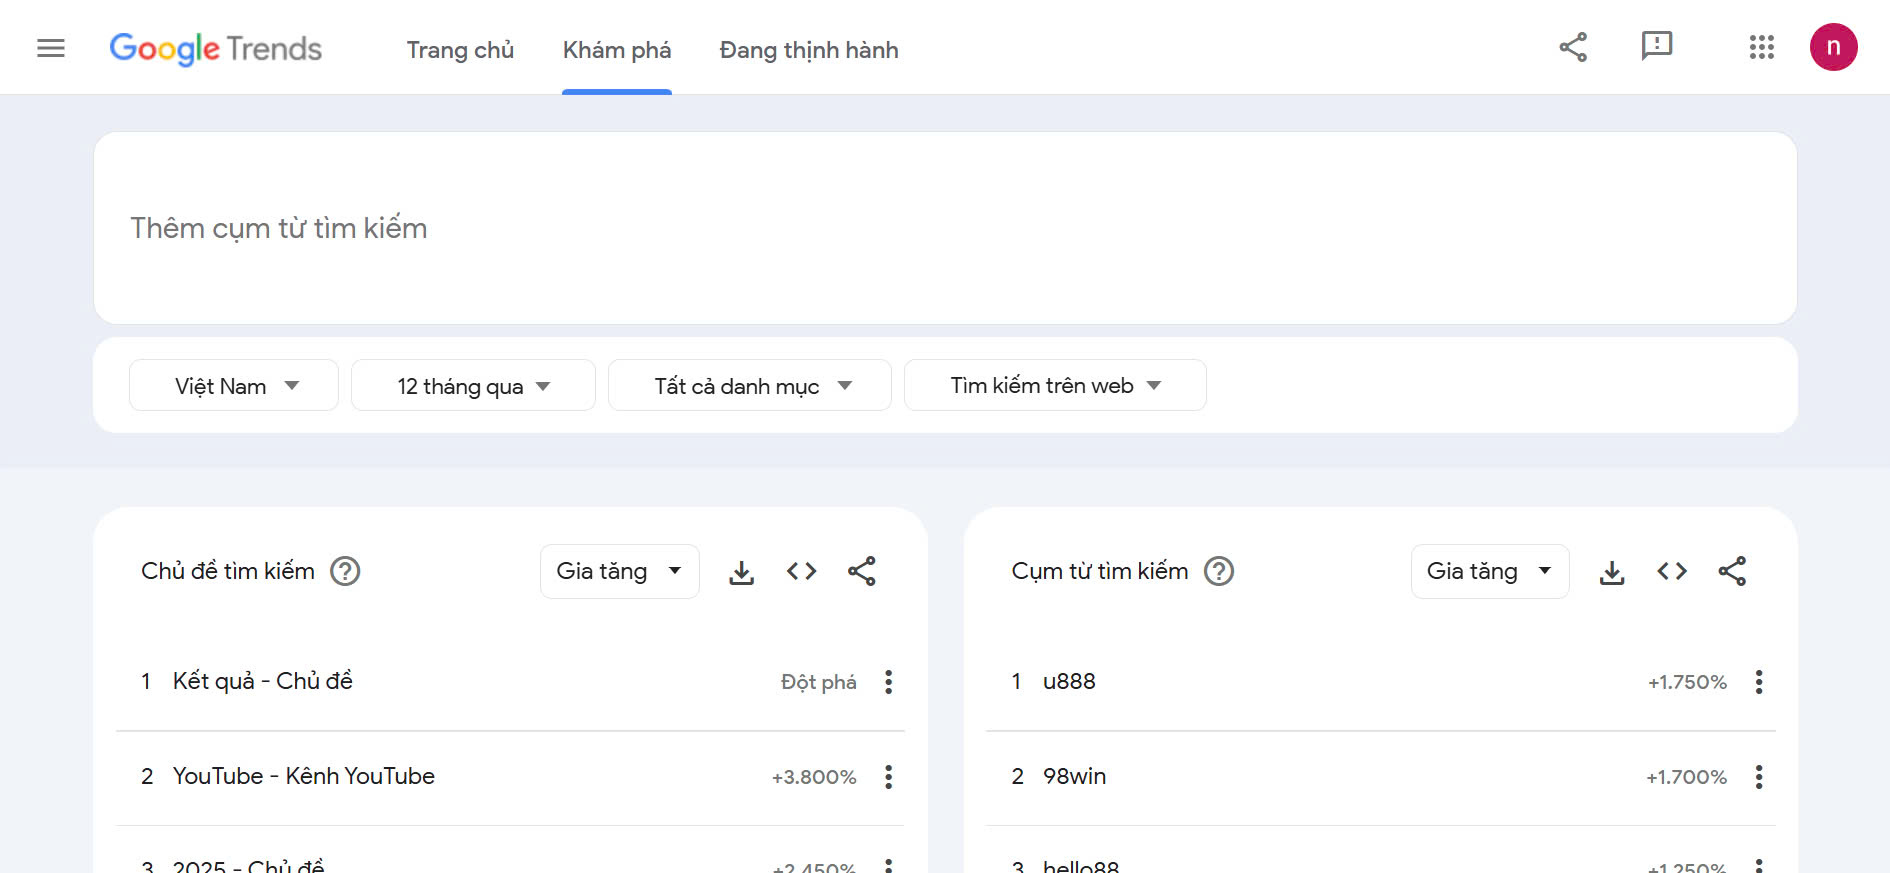Download the Cụm từ tìm kiếm data
This screenshot has width=1890, height=873.
(1611, 572)
